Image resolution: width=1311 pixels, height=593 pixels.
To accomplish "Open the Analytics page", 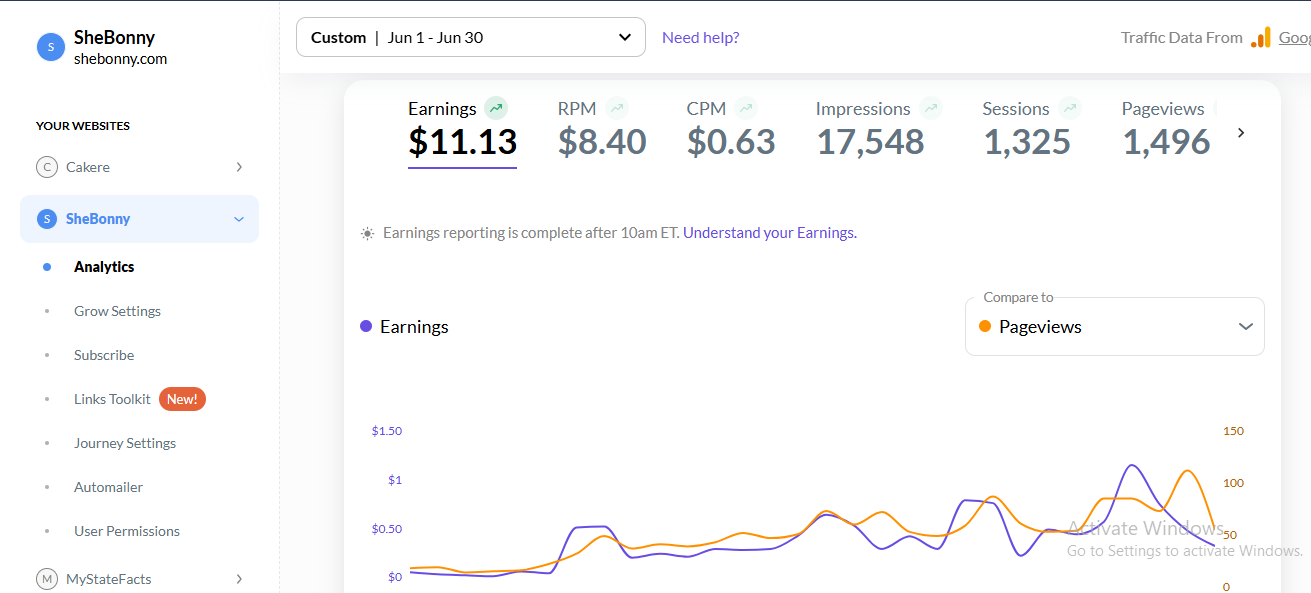I will tap(104, 267).
